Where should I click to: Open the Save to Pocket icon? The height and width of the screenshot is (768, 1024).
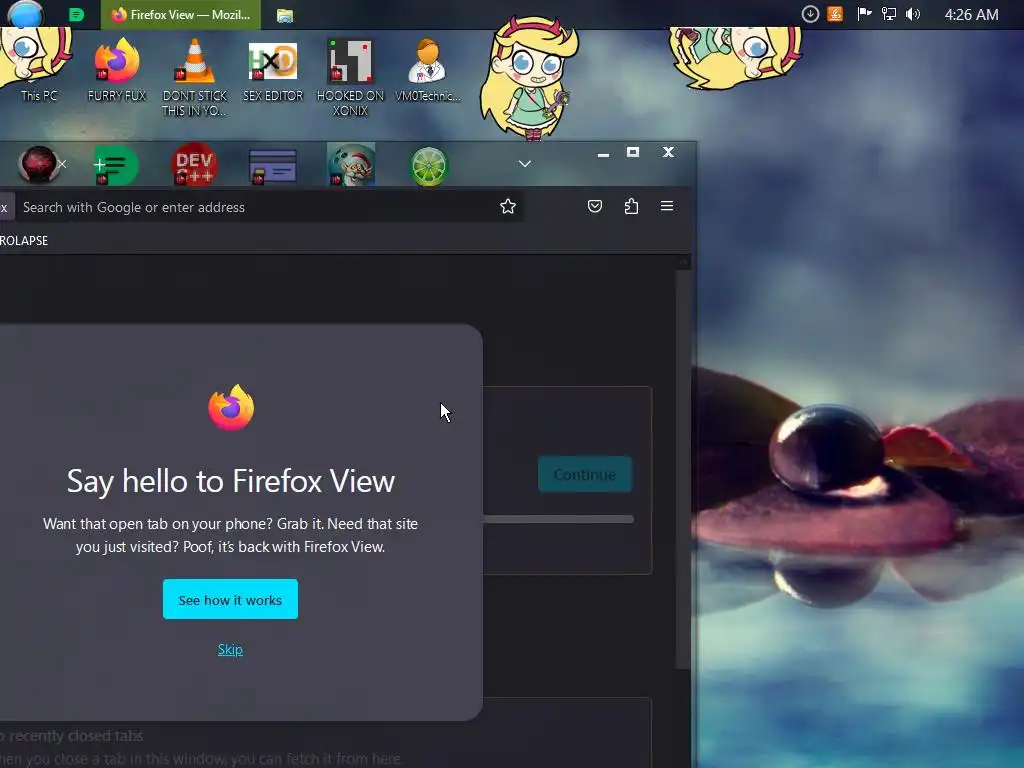pyautogui.click(x=594, y=206)
